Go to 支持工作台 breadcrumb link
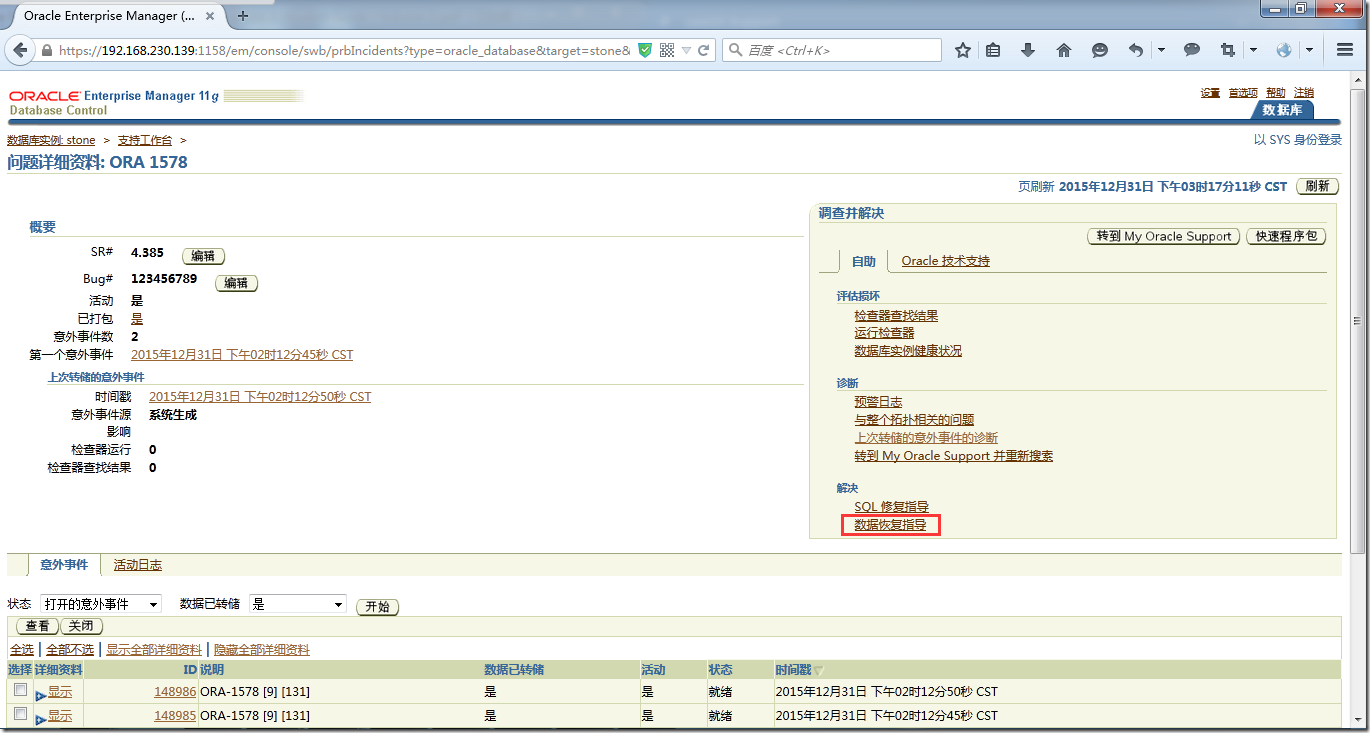1370x733 pixels. (145, 140)
